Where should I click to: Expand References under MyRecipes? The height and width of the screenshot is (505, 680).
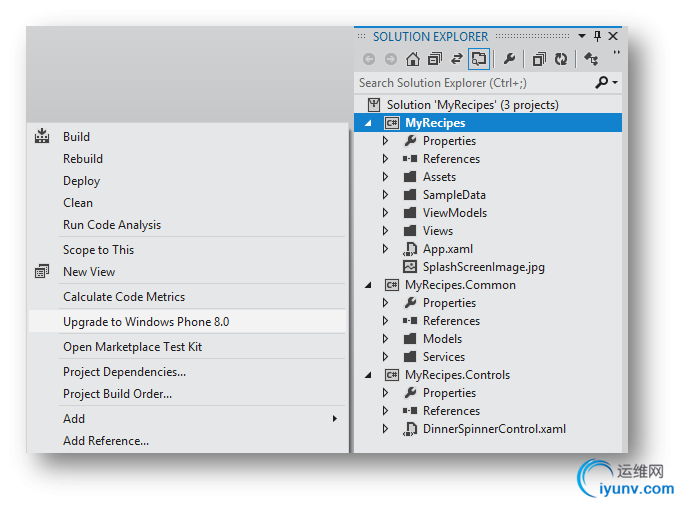point(385,159)
